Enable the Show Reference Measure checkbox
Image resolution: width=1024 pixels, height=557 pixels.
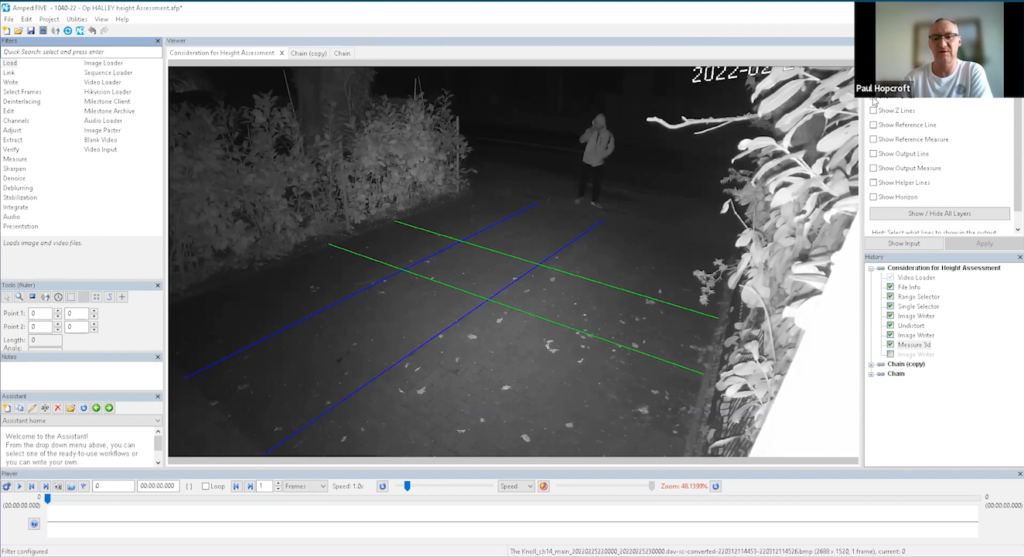[x=873, y=139]
